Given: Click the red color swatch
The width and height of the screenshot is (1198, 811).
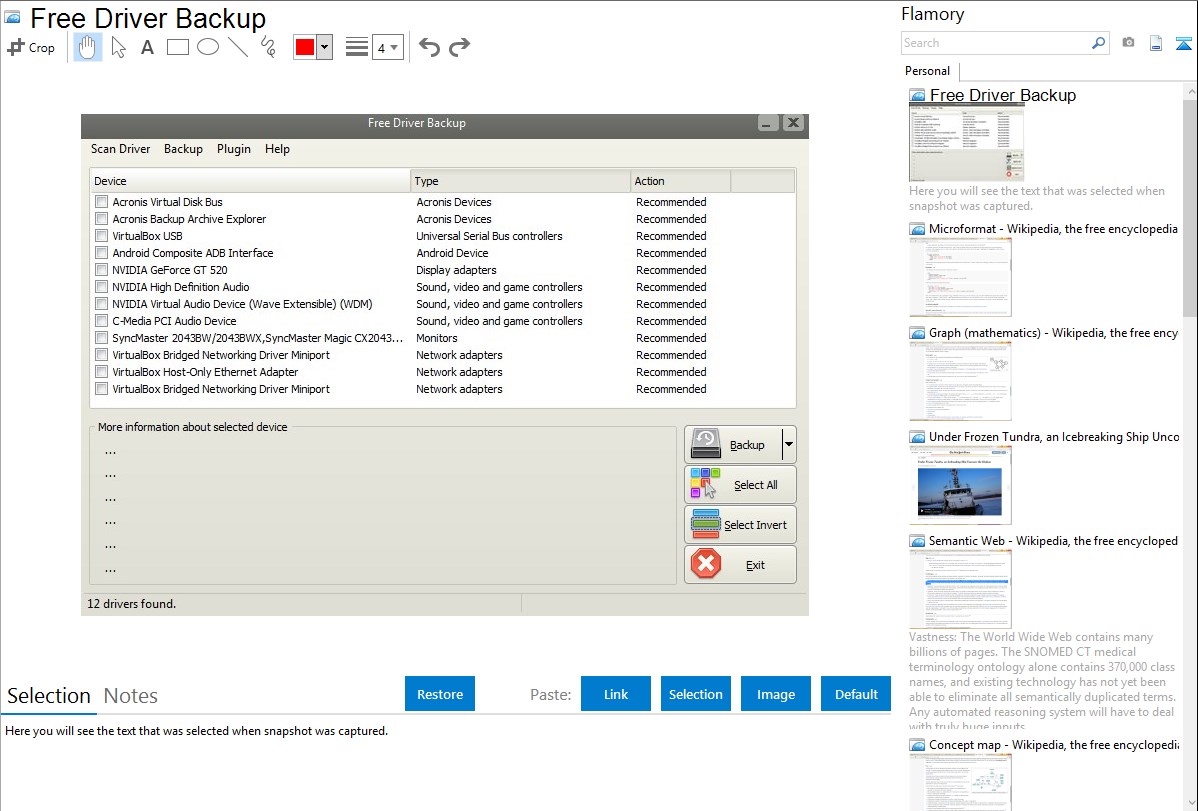Looking at the screenshot, I should click(x=305, y=47).
